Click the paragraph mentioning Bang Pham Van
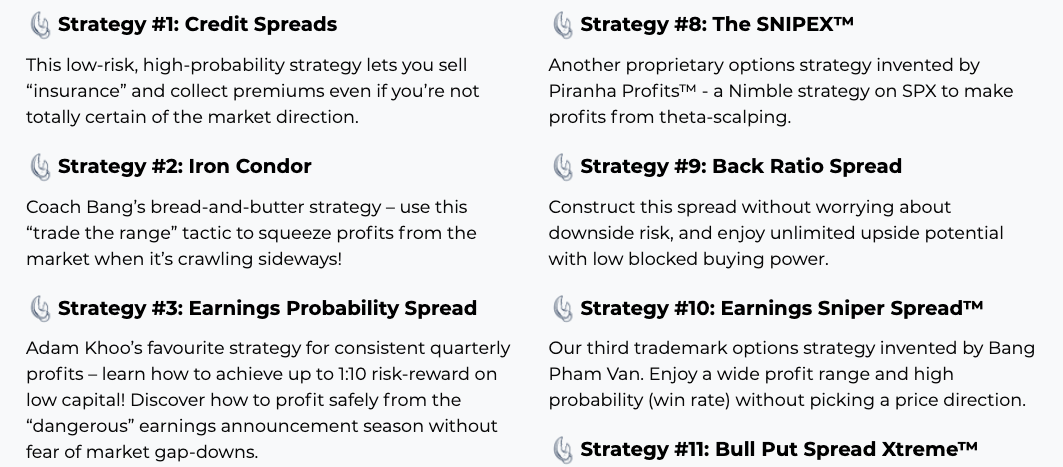1063x467 pixels. [x=792, y=374]
